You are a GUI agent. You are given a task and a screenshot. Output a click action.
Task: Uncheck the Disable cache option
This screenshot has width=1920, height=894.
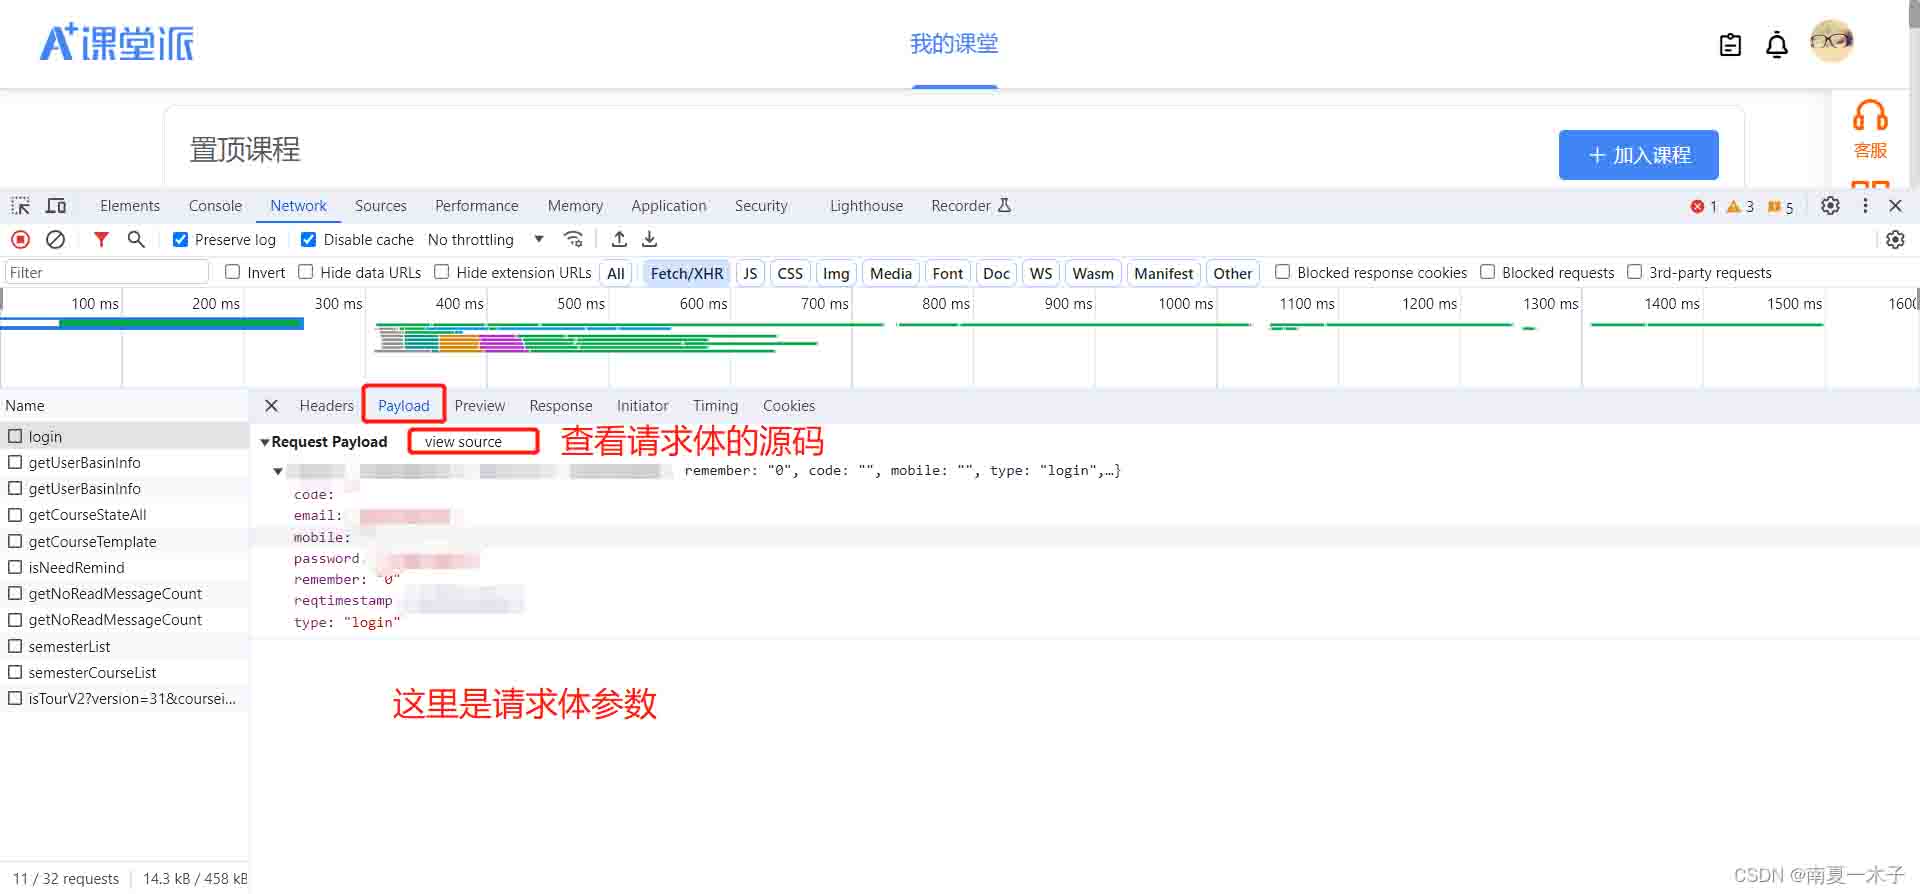click(x=309, y=240)
